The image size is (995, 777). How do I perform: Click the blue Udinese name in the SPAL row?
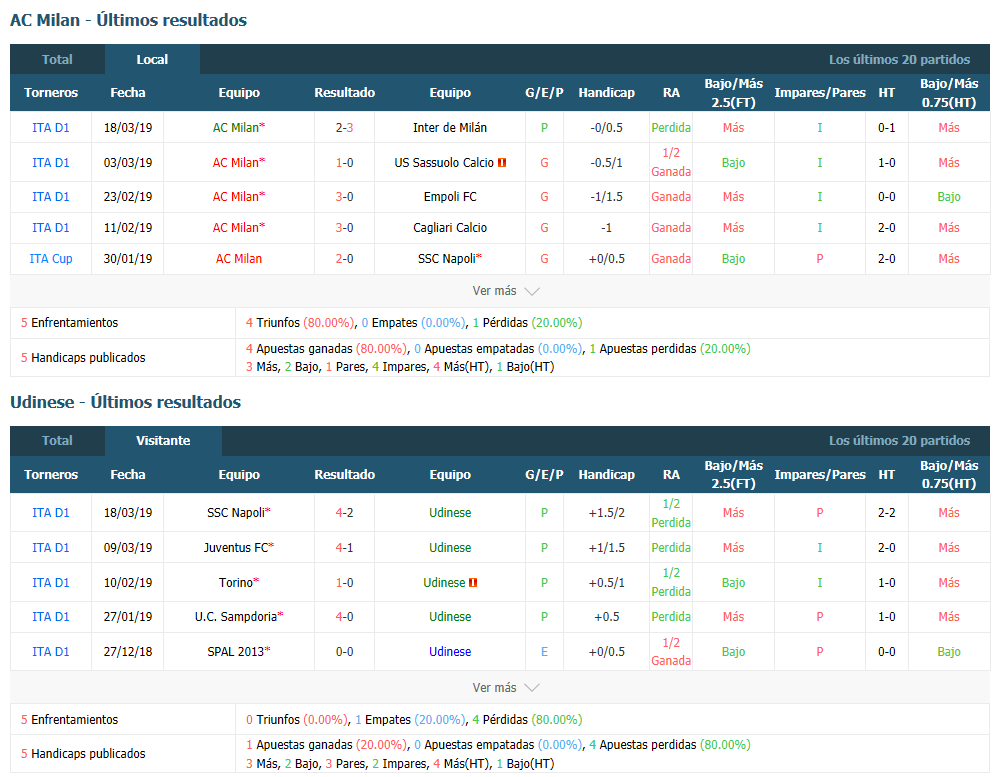pyautogui.click(x=450, y=652)
